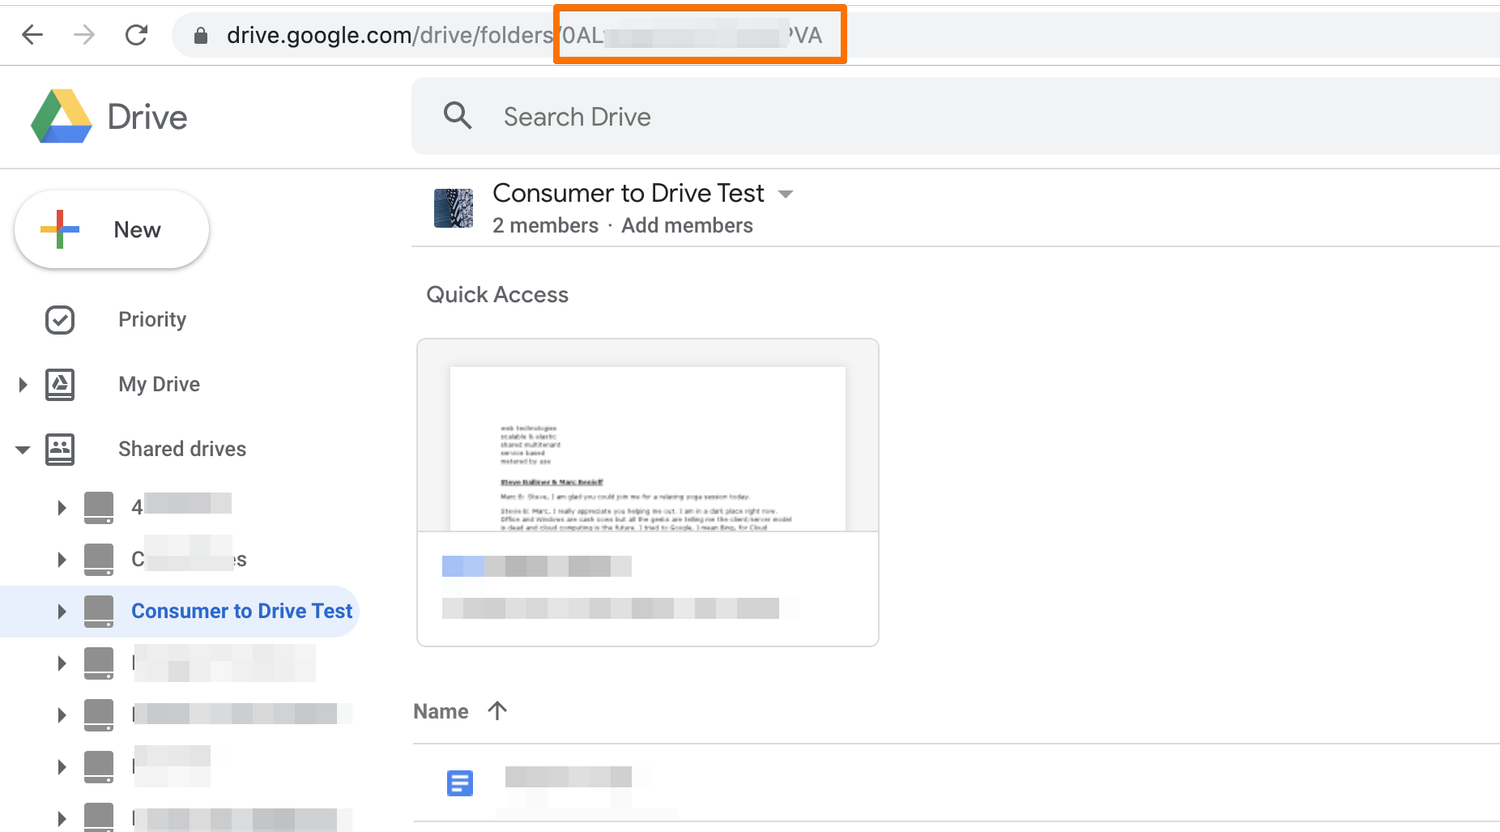Click Add members
1500x832 pixels.
click(x=687, y=225)
